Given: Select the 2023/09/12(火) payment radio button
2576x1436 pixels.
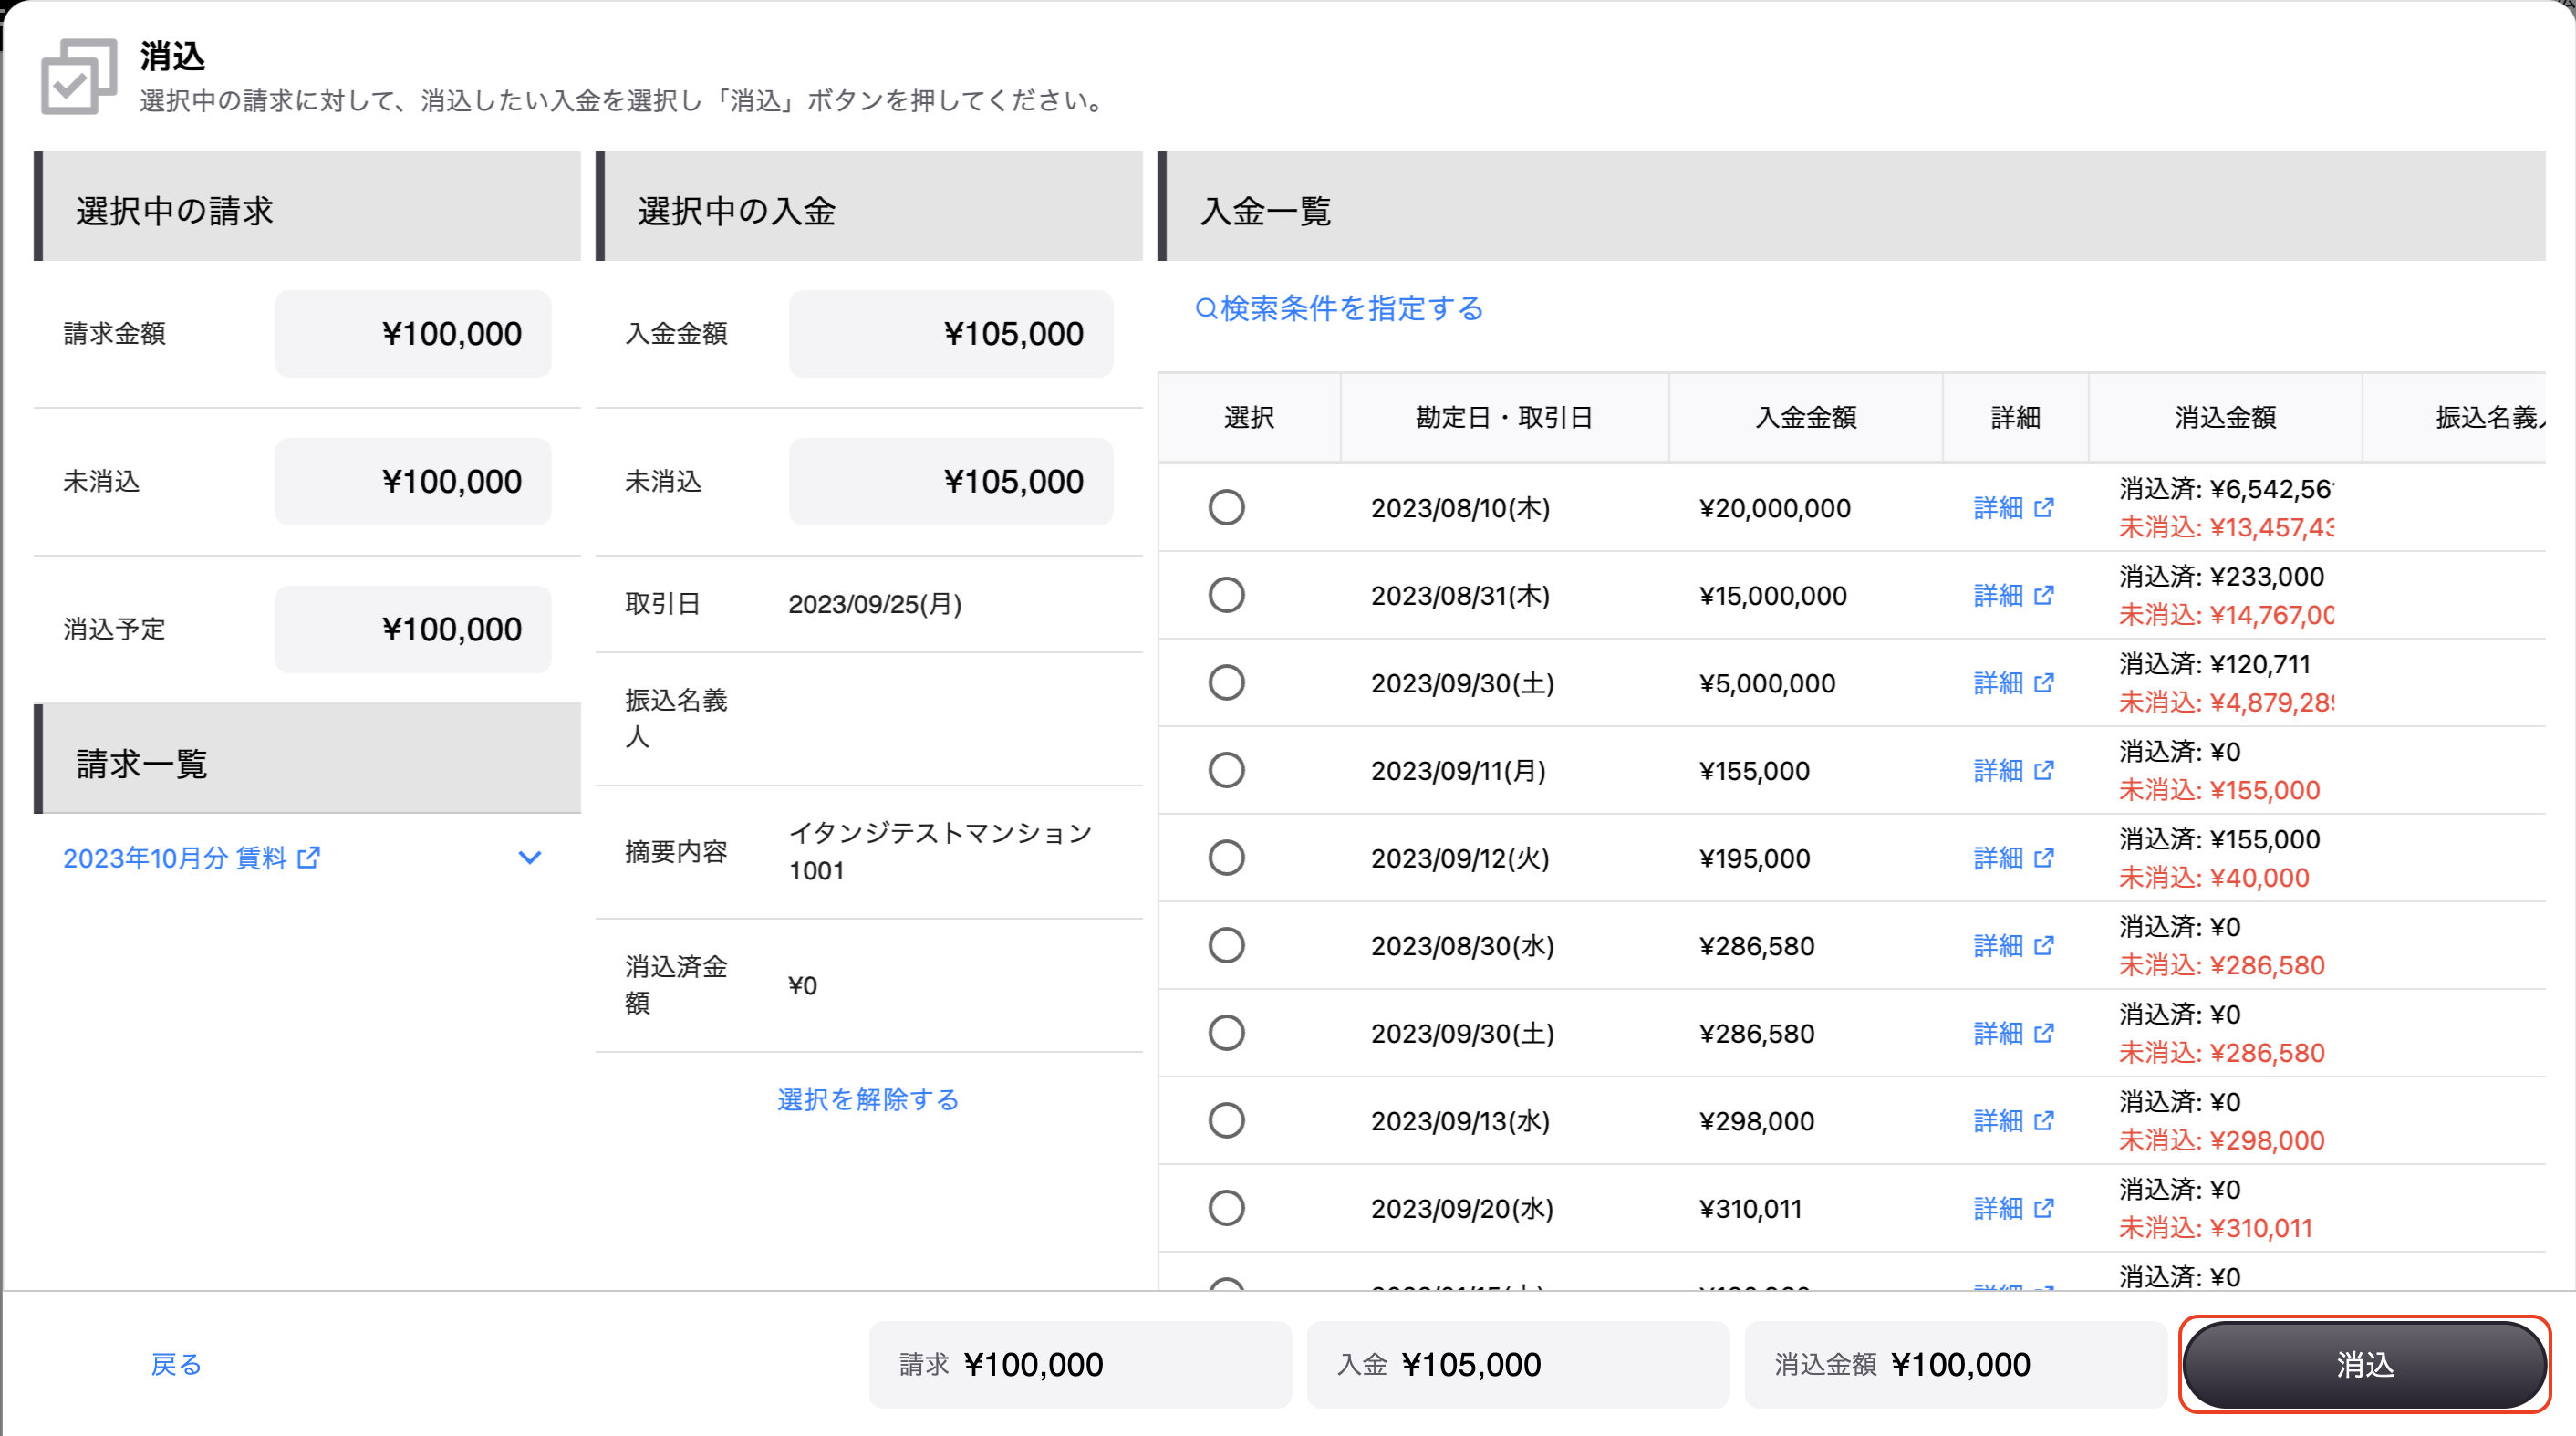Looking at the screenshot, I should click(1226, 858).
